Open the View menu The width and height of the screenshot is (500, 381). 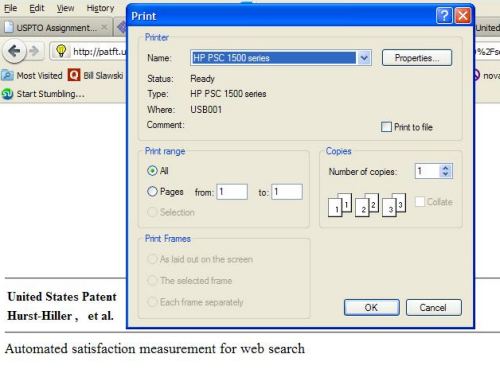point(65,8)
